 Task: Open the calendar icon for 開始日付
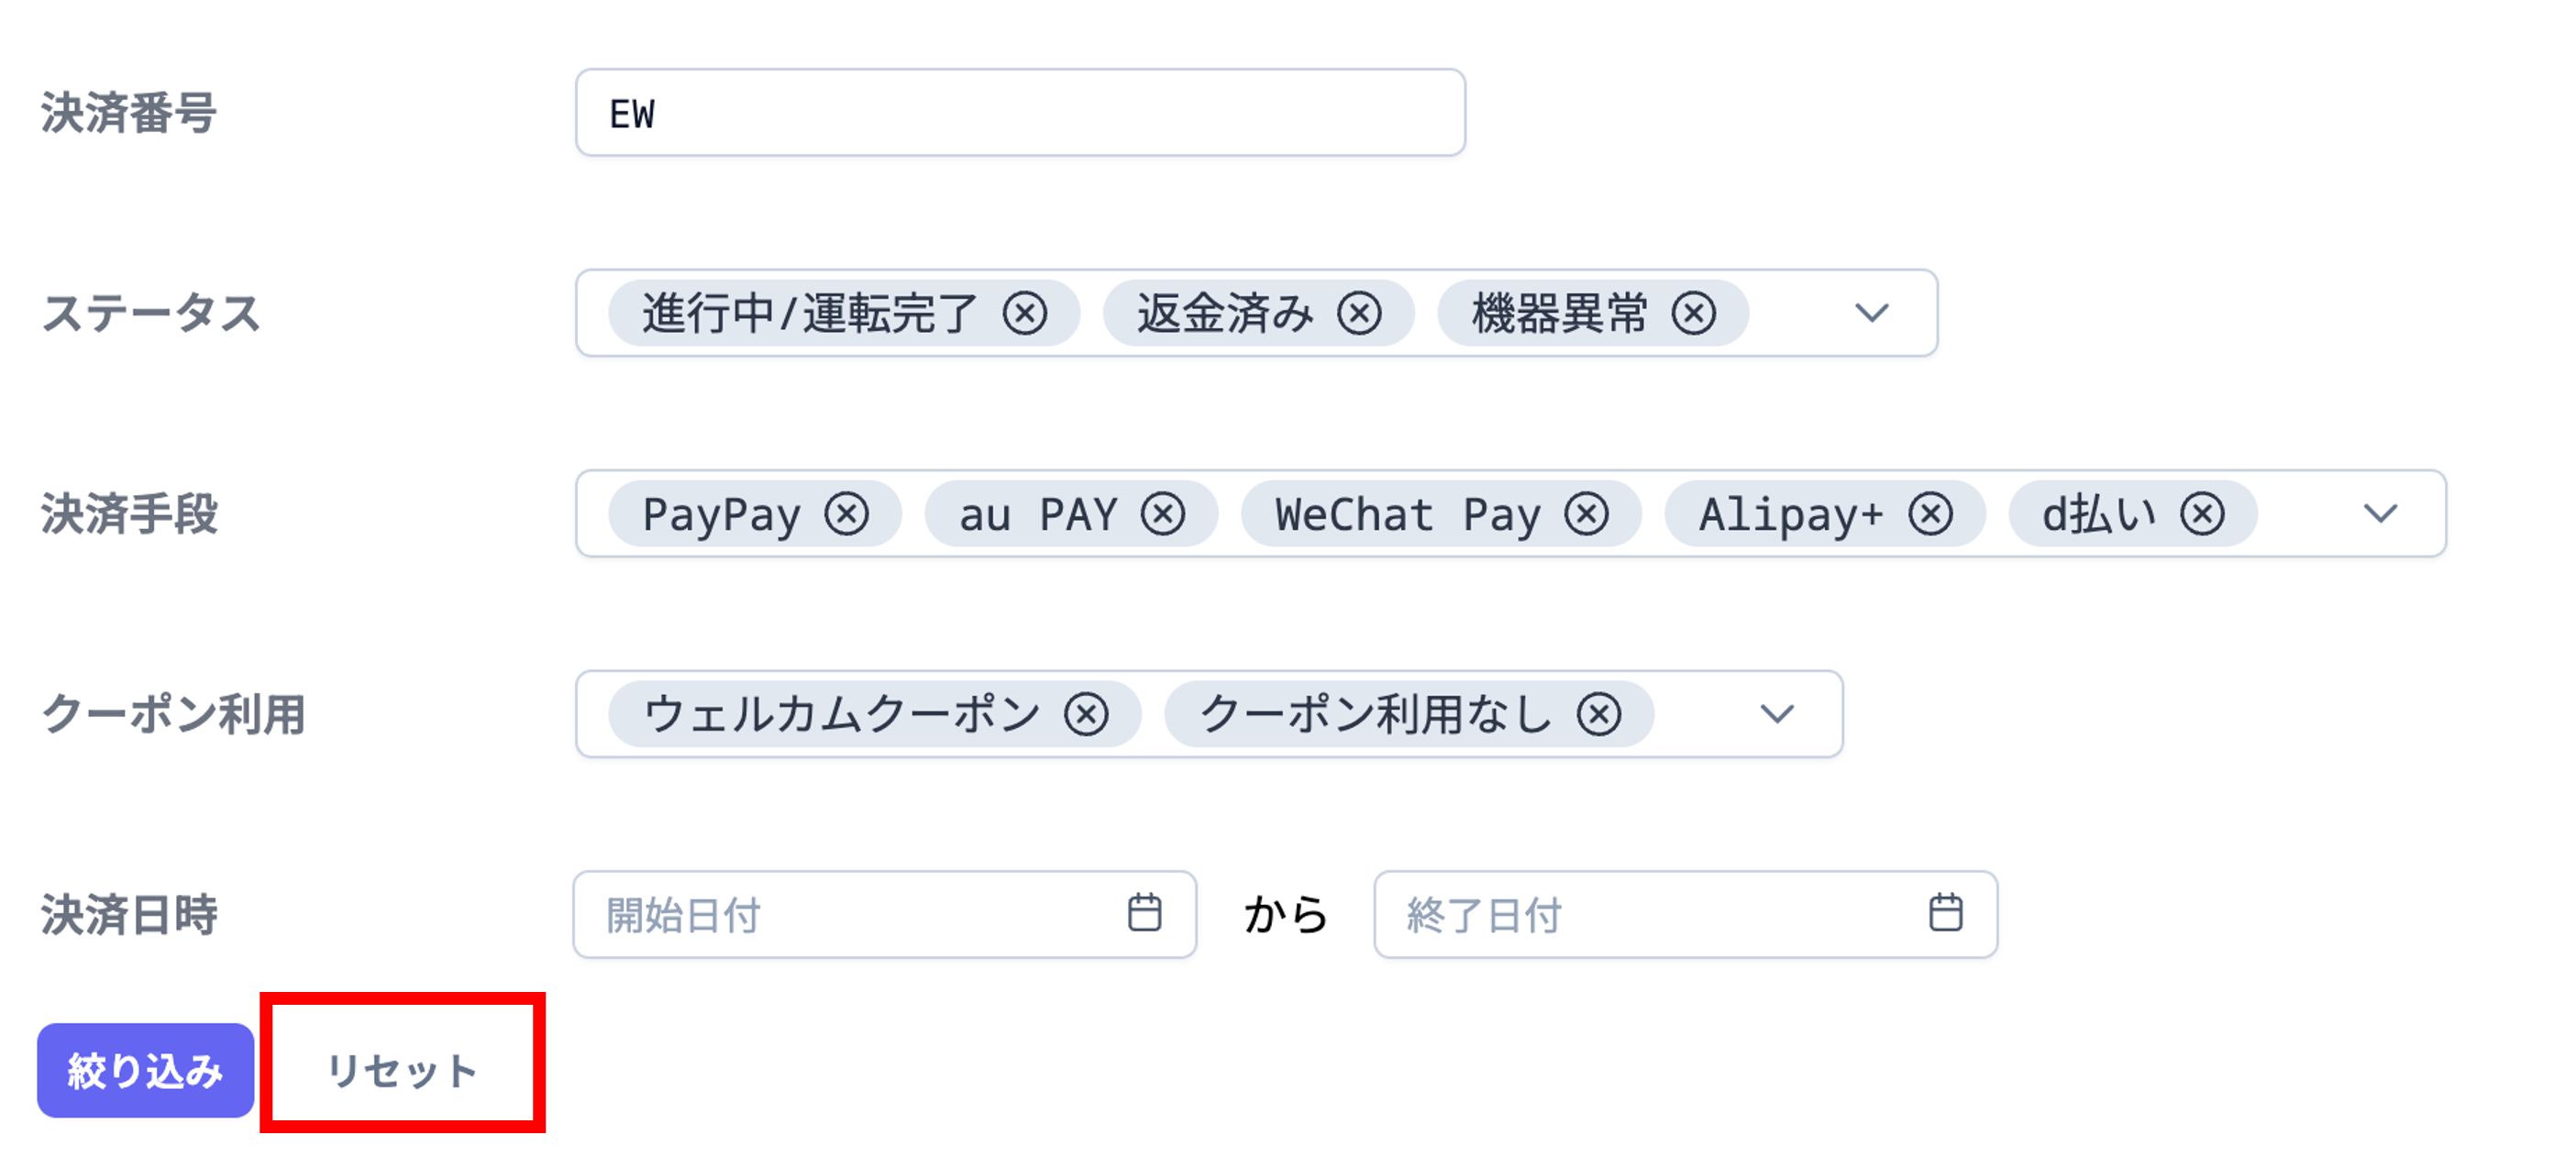(1144, 913)
